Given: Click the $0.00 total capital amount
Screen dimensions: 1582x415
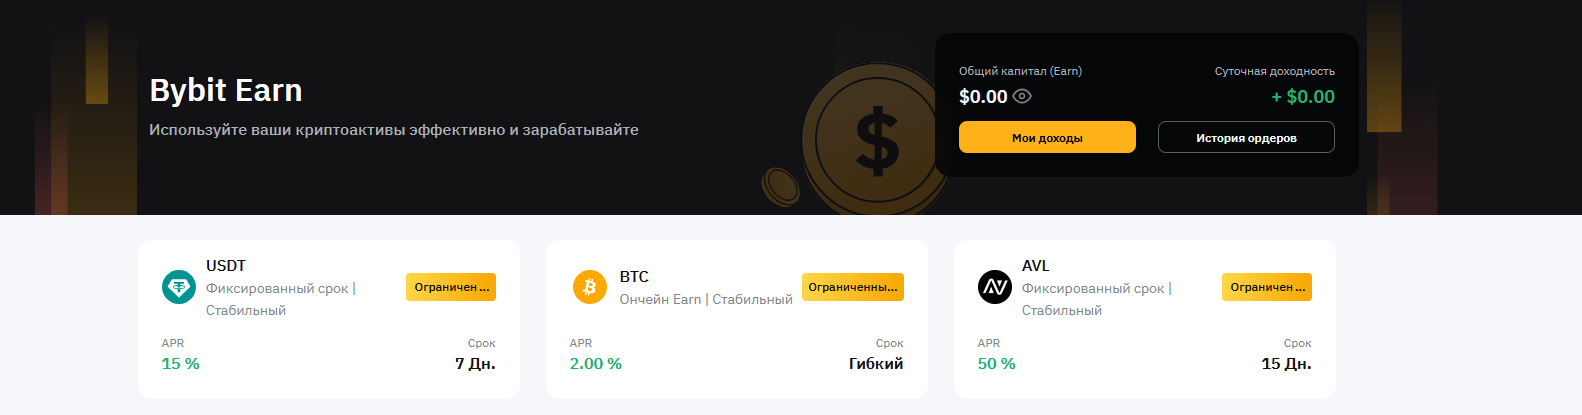Looking at the screenshot, I should pos(983,97).
